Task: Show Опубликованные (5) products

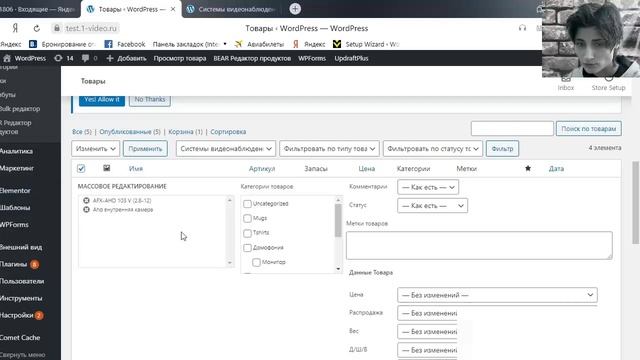Action: tap(130, 132)
